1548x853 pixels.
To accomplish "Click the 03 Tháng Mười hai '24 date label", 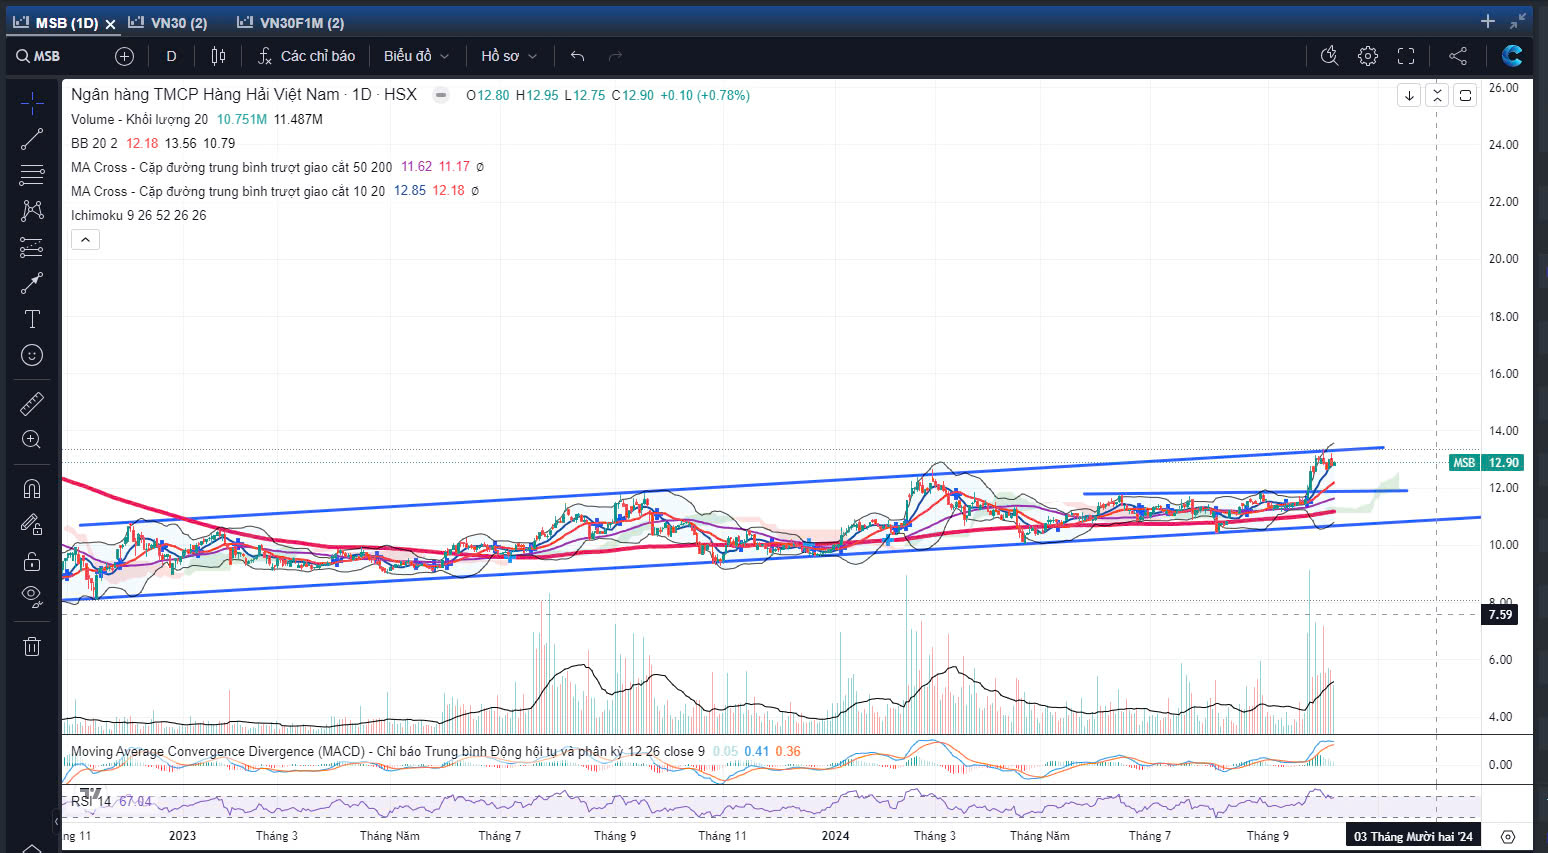I will coord(1412,836).
